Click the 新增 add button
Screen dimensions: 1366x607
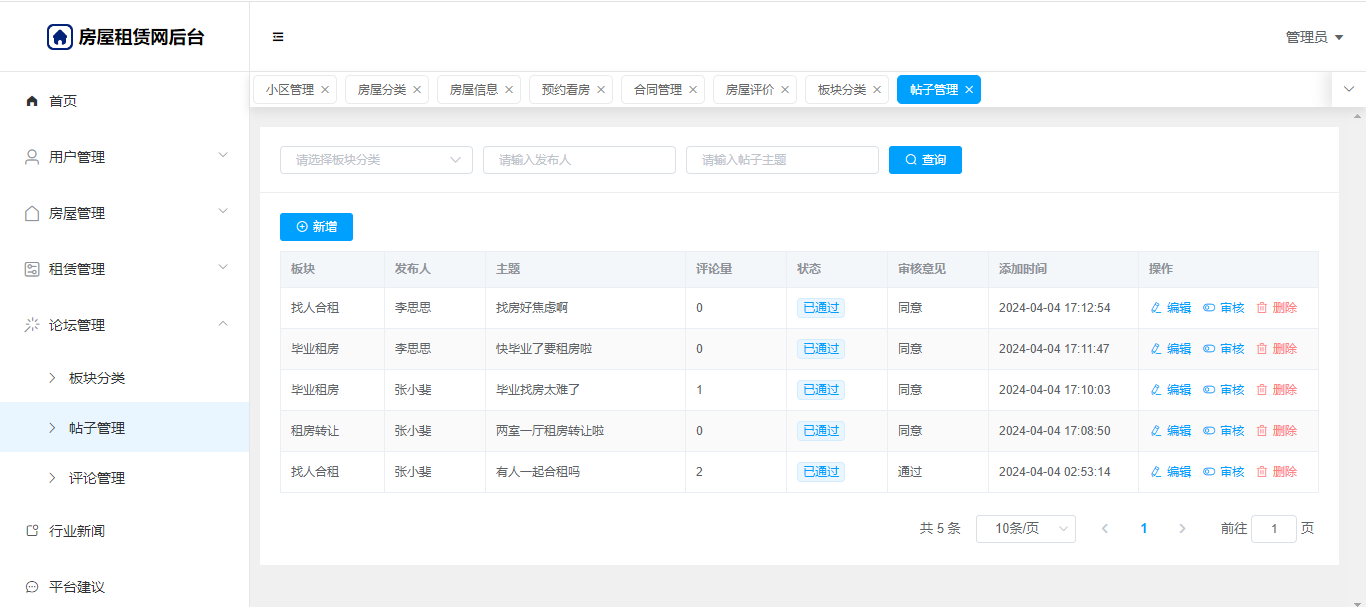(316, 227)
